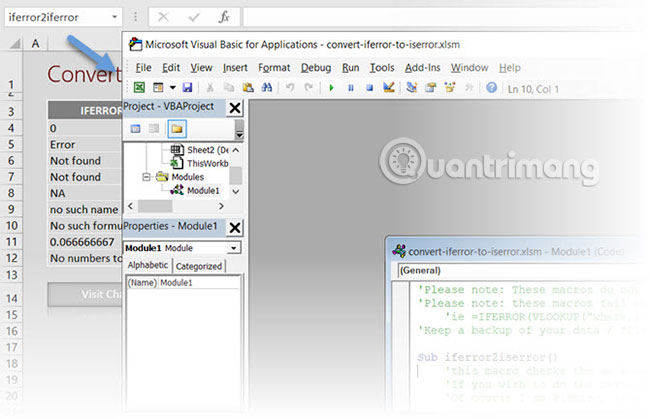
Task: Open the Help menu
Action: (x=509, y=68)
